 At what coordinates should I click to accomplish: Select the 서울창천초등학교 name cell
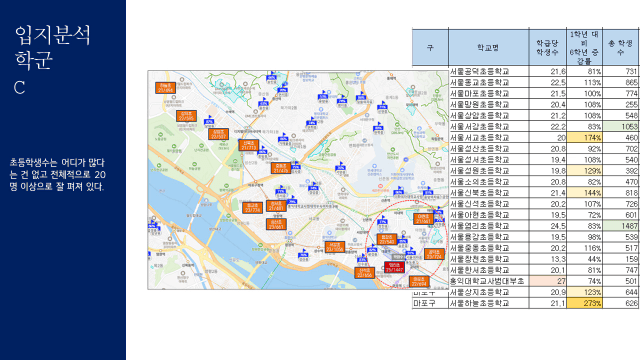(489, 259)
